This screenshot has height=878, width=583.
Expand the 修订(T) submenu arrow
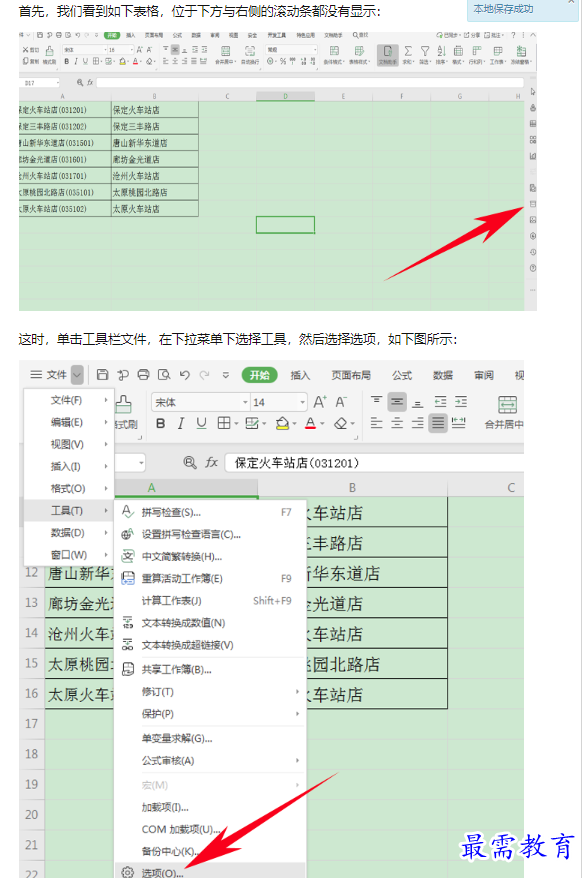point(297,692)
